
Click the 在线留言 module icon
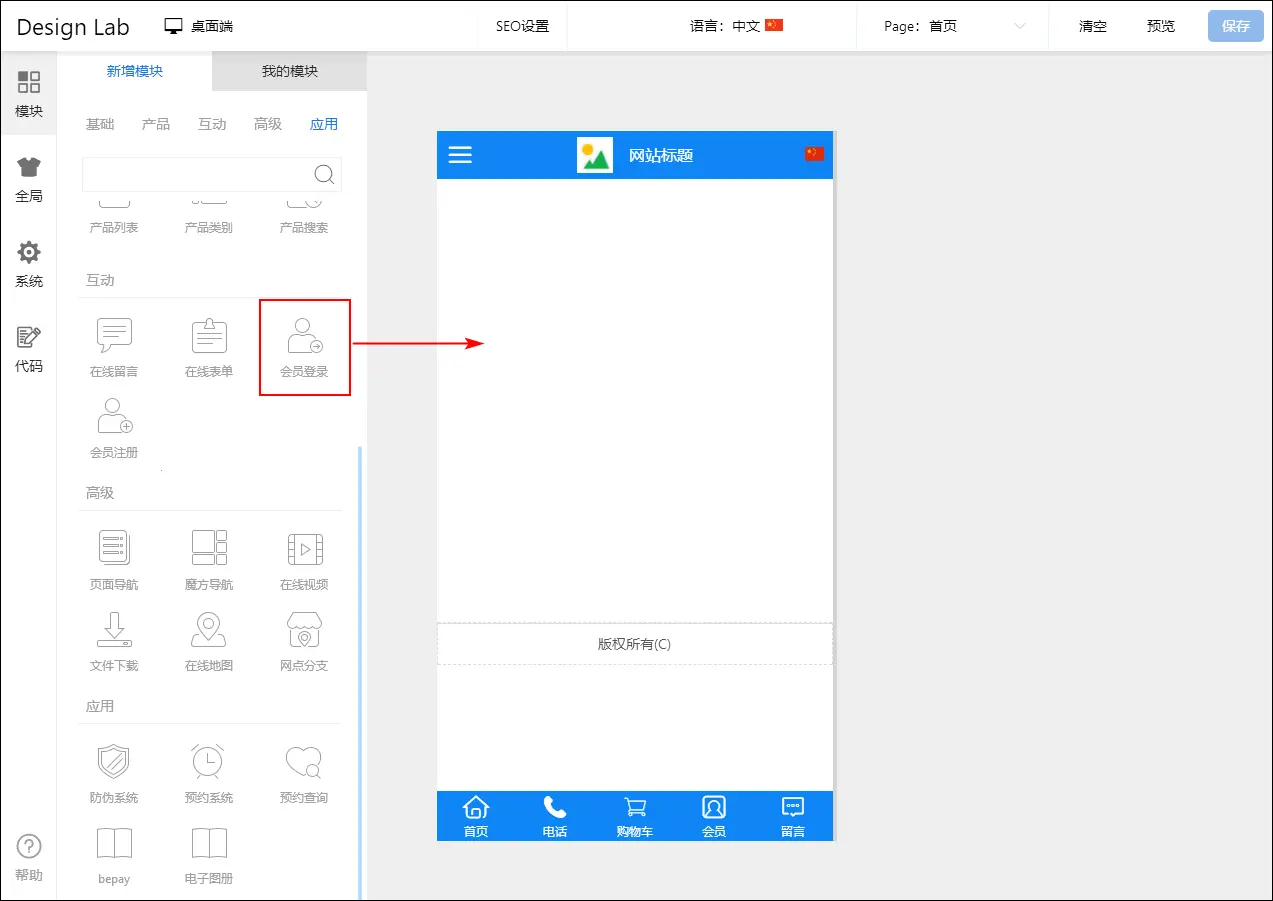coord(114,337)
